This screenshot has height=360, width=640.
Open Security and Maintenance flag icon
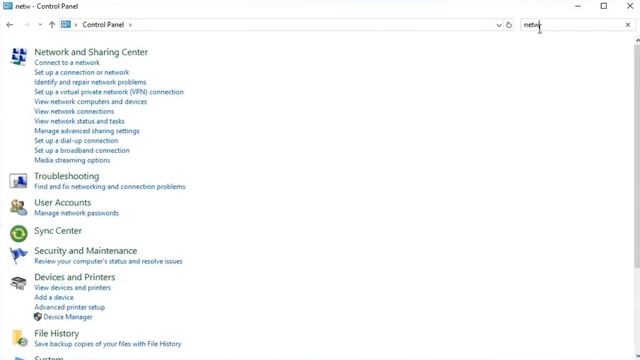point(18,256)
